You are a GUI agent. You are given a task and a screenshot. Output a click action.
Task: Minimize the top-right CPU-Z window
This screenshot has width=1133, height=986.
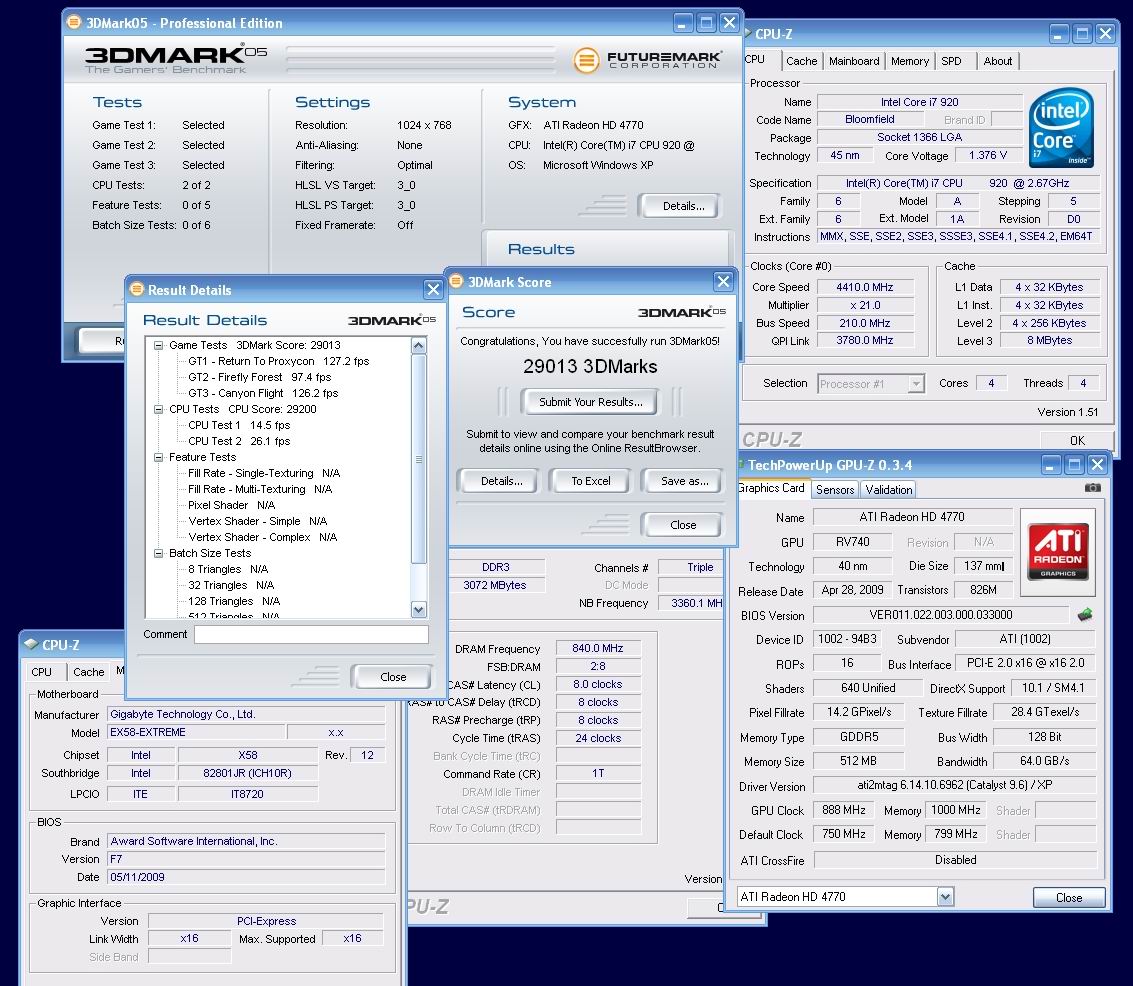[x=1059, y=33]
